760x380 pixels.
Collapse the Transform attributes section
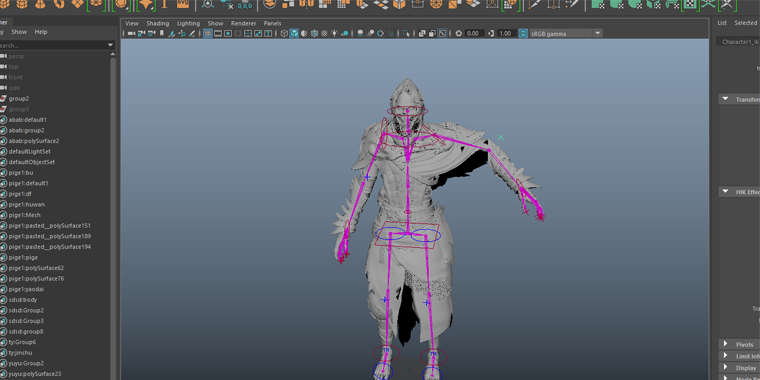coord(726,99)
